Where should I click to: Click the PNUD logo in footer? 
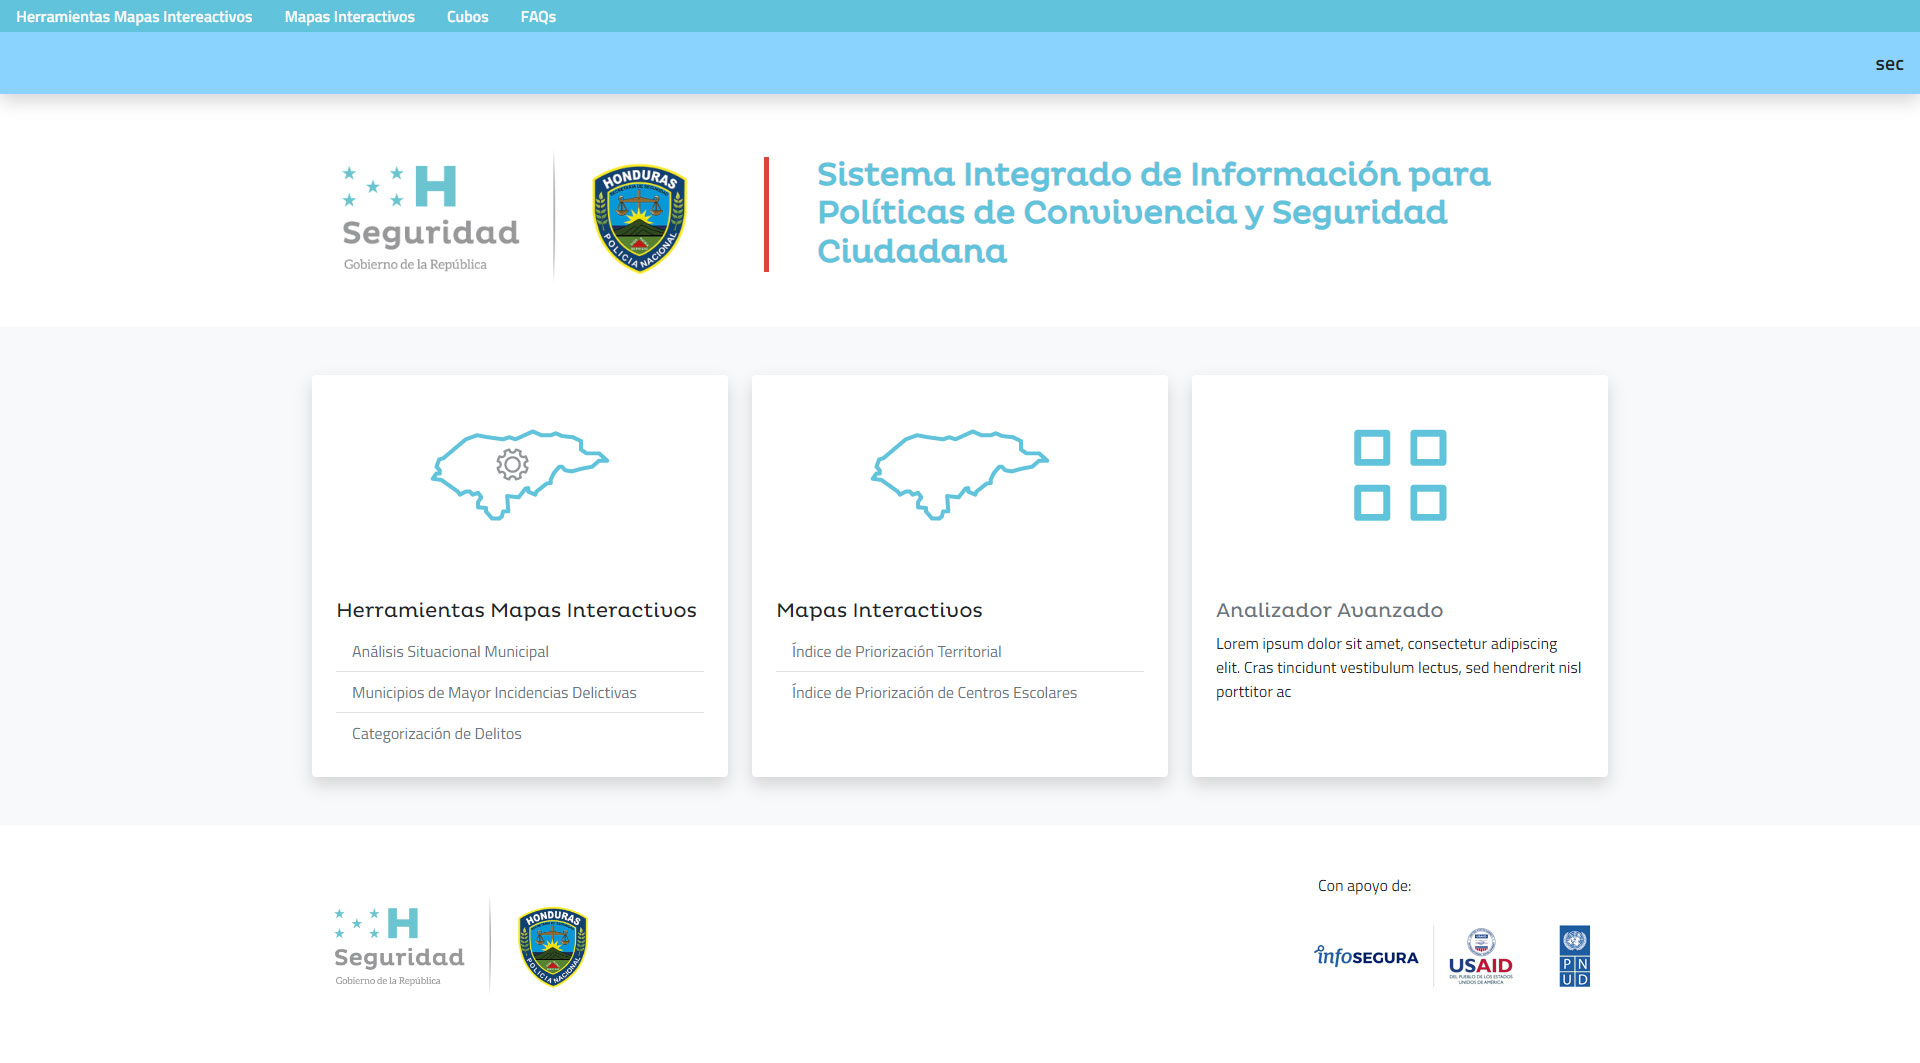(x=1574, y=956)
